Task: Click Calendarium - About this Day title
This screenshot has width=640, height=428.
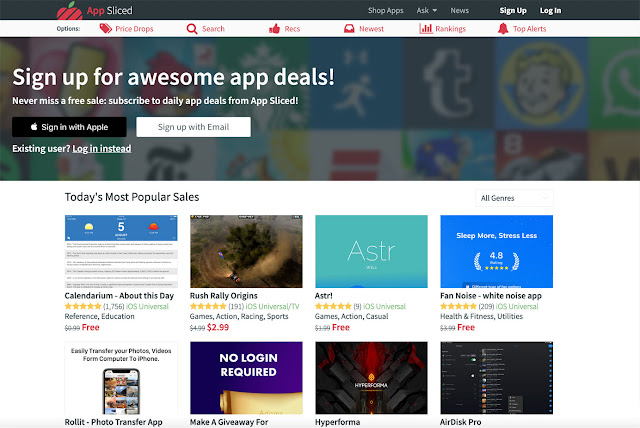Action: (119, 296)
